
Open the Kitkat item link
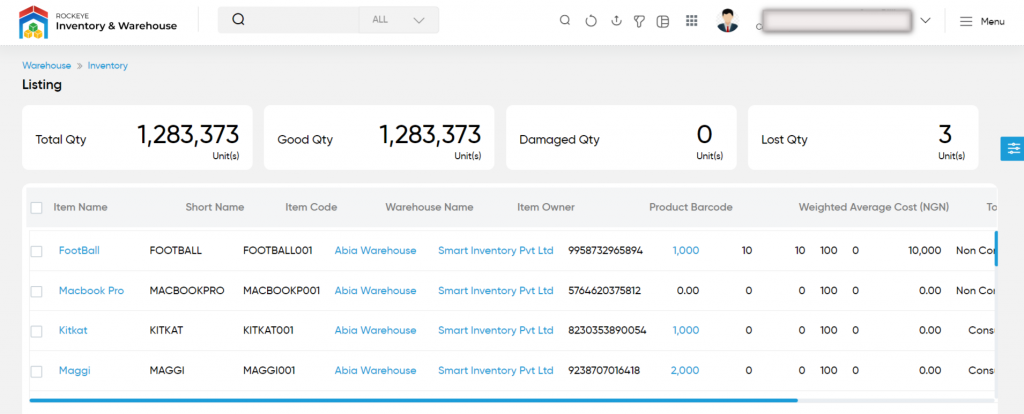coord(73,330)
